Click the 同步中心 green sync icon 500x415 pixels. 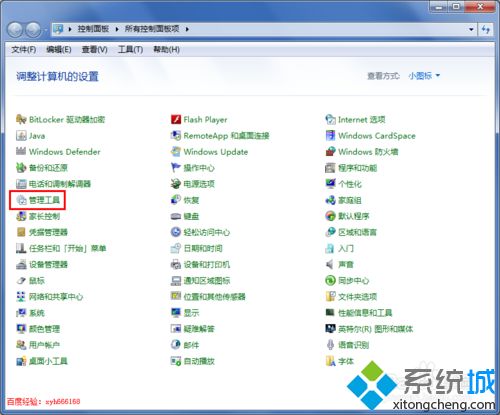[x=330, y=280]
